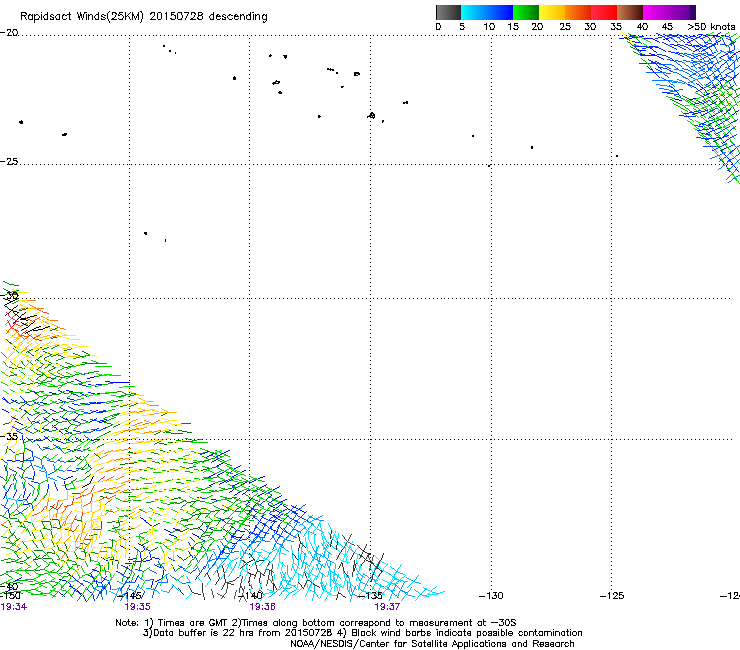Click the 'Times are GMT' note line
Screen dimensions: 740x650
coord(316,623)
